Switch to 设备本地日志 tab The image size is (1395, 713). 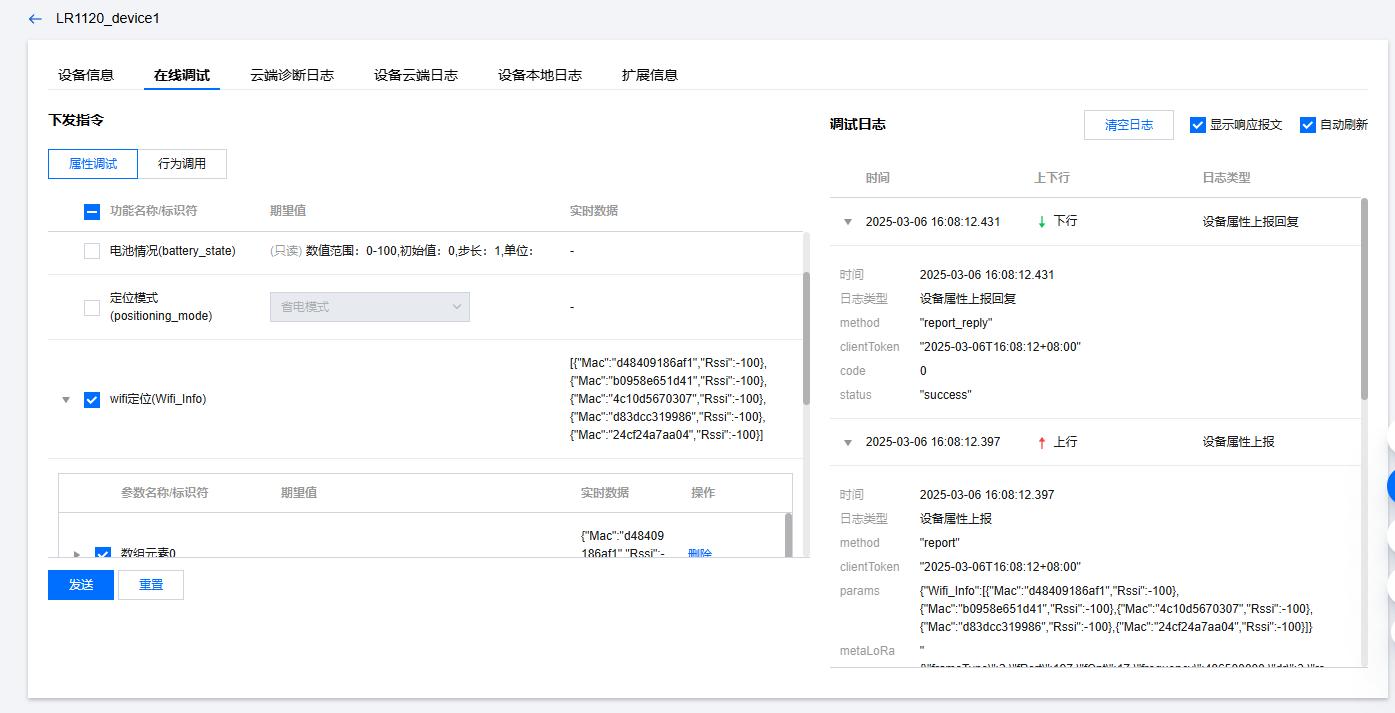click(540, 75)
